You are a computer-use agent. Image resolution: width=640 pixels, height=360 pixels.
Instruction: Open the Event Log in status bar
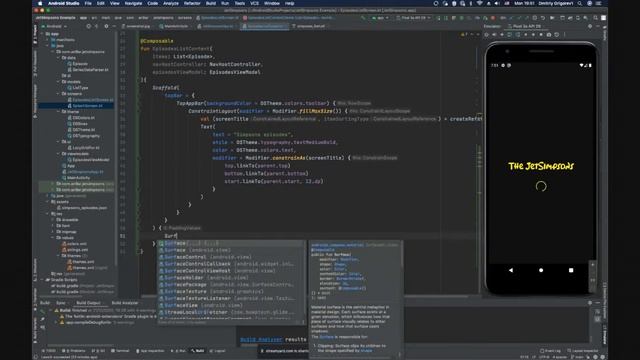(550, 351)
